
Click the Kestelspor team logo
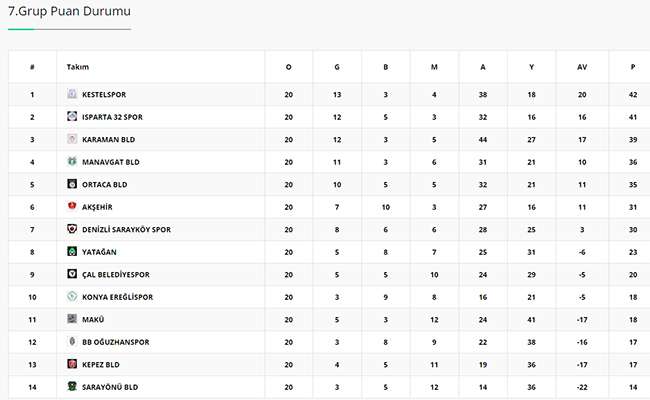click(x=72, y=94)
